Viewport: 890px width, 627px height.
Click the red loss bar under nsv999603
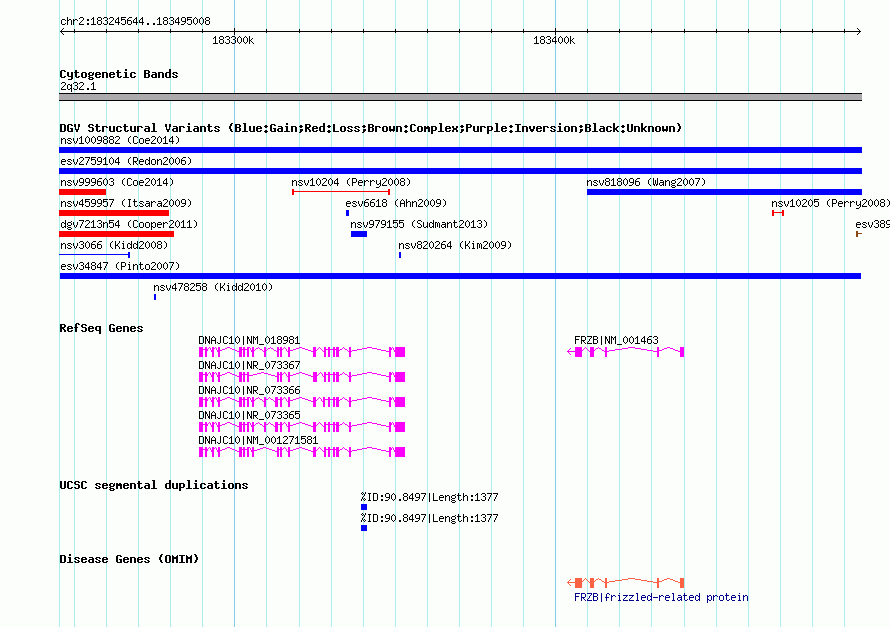(82, 192)
